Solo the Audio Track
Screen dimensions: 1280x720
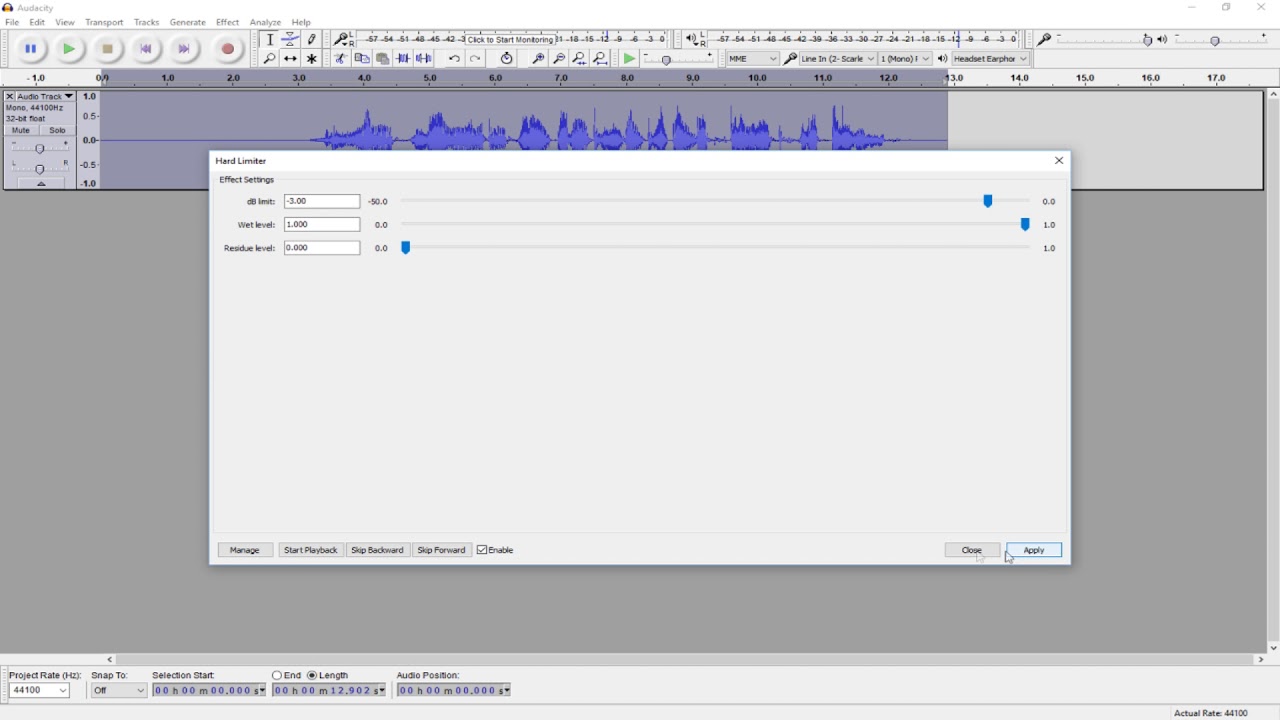57,130
